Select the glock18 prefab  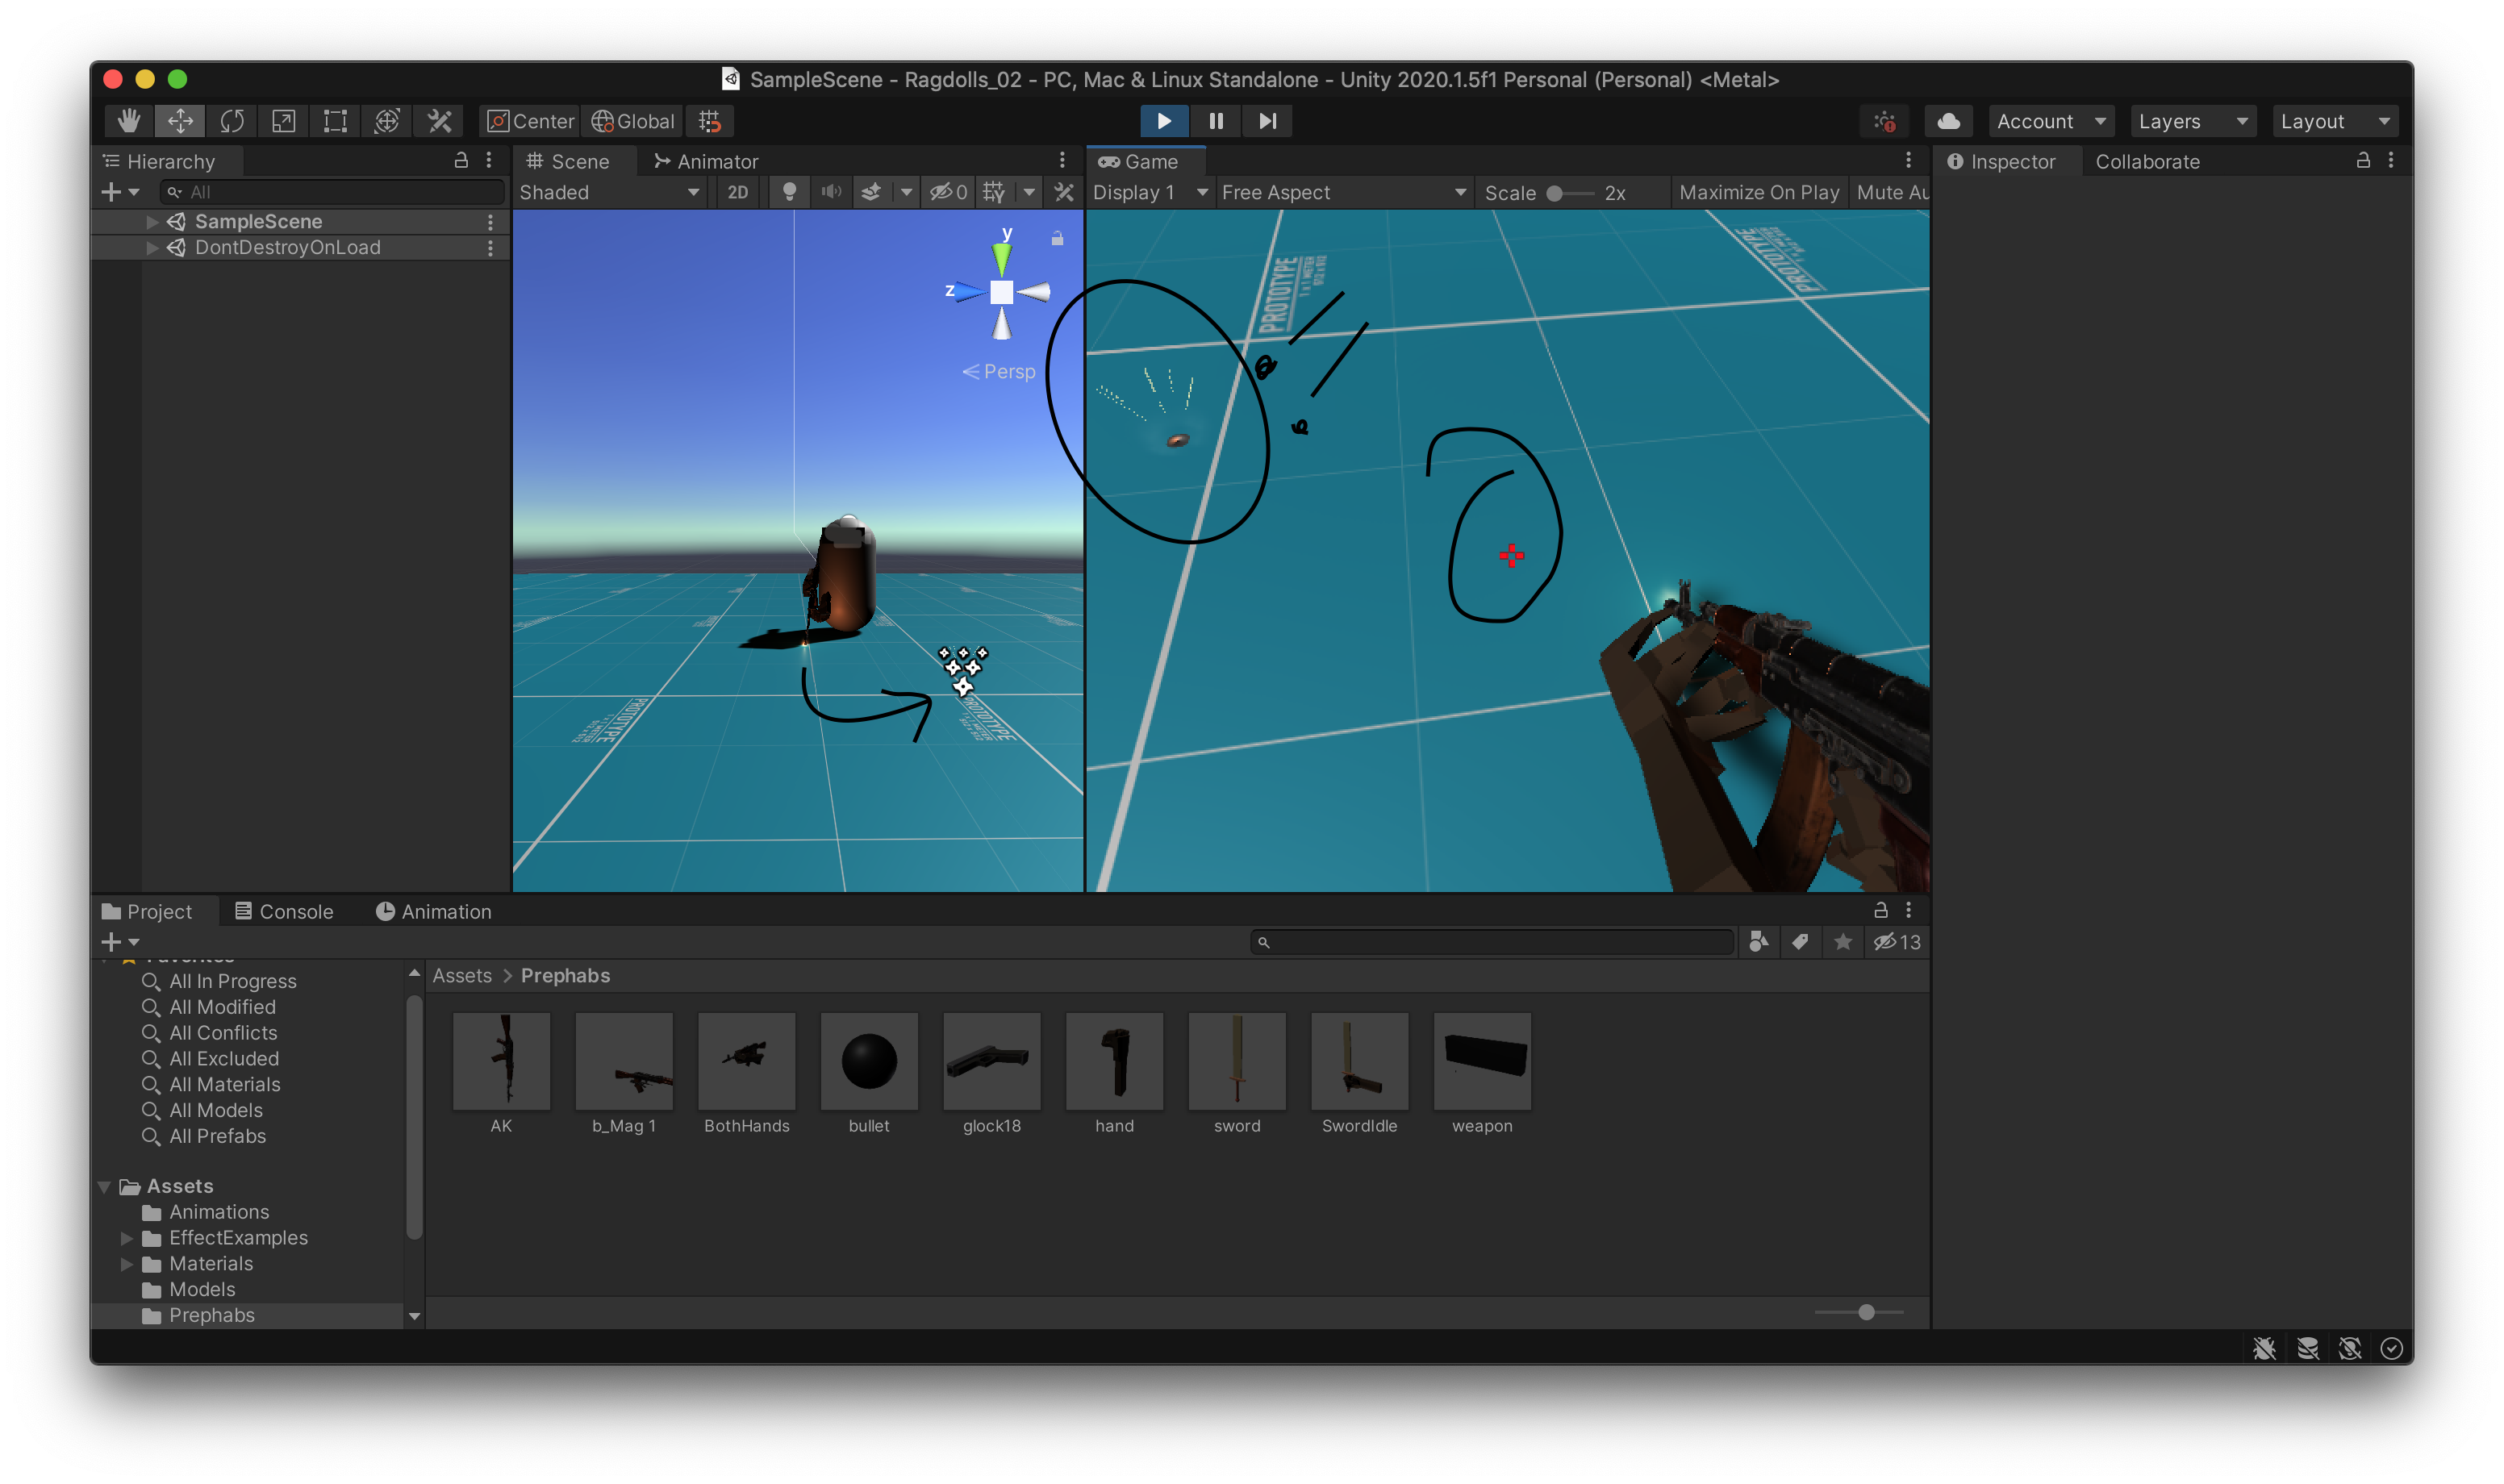click(x=992, y=1073)
